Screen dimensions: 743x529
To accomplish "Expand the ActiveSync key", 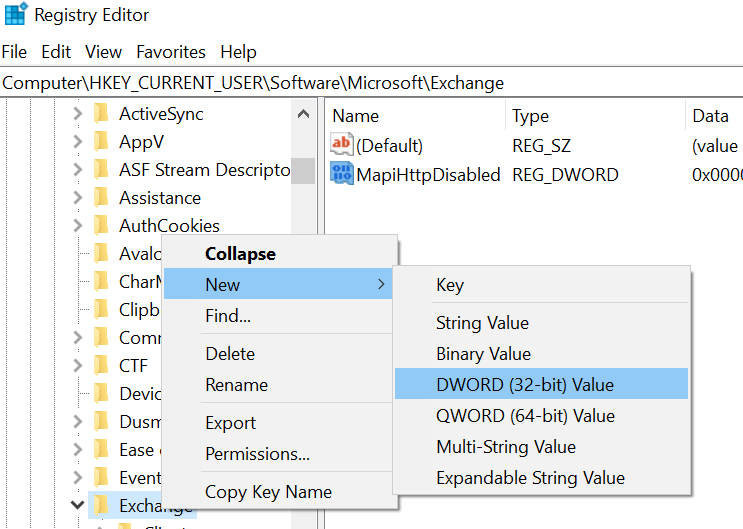I will tap(78, 114).
